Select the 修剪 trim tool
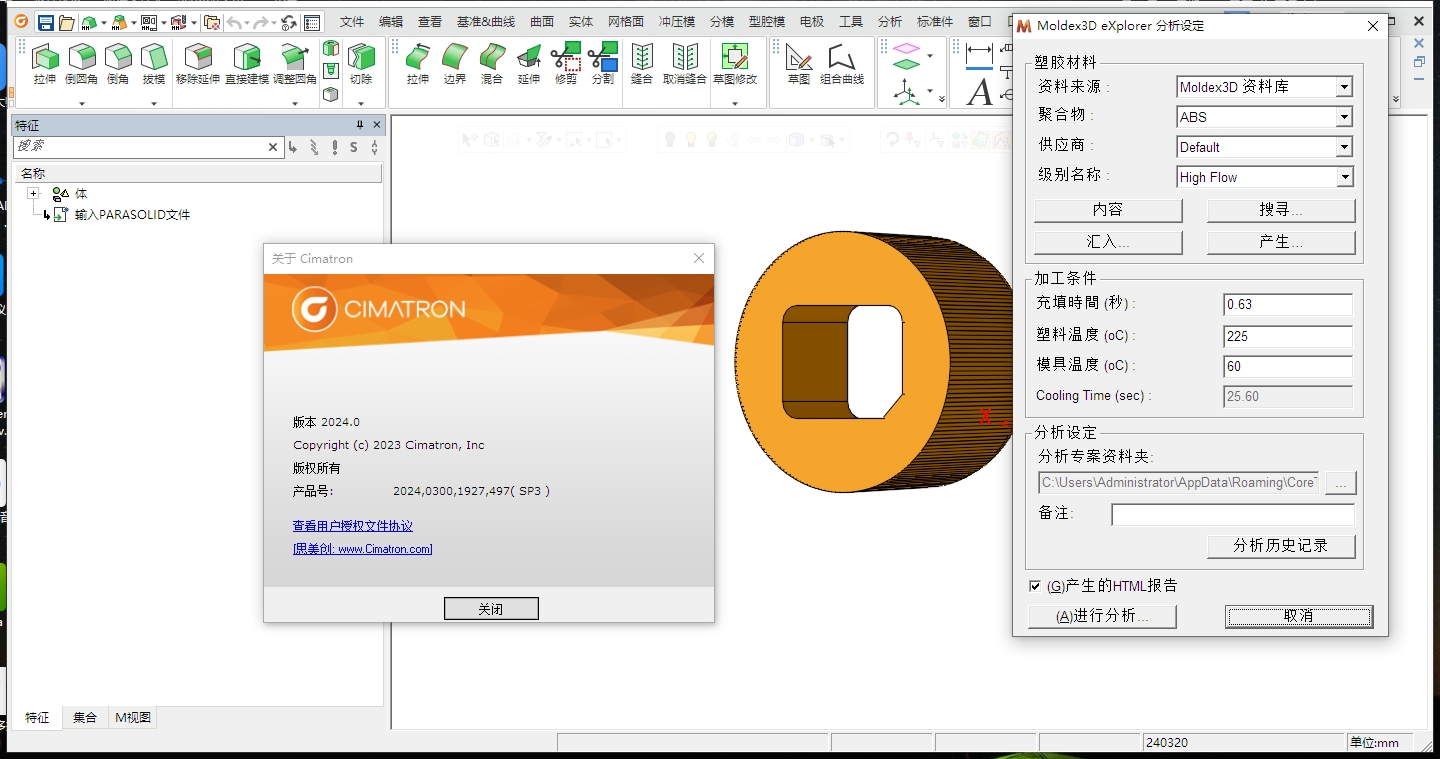 [566, 64]
